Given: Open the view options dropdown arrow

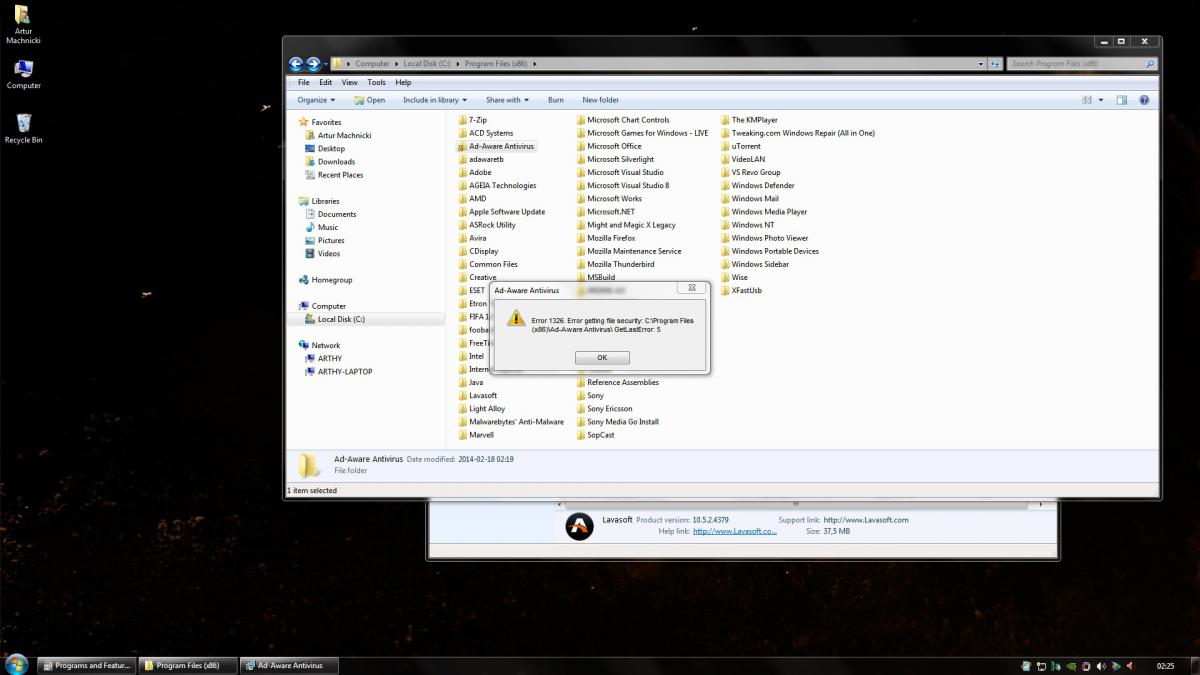Looking at the screenshot, I should tap(1101, 100).
